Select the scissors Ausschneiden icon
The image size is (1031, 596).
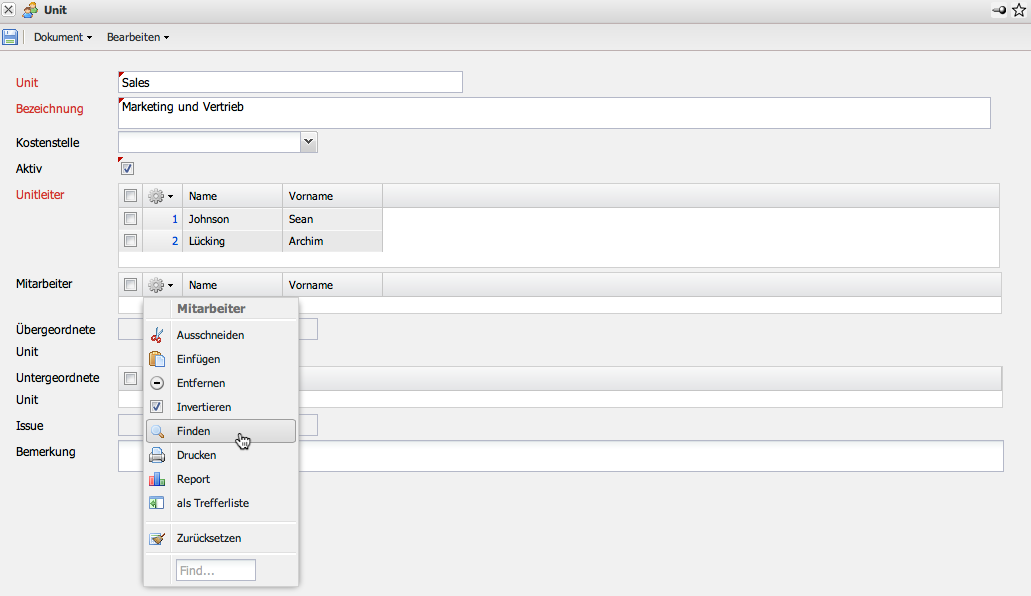pyautogui.click(x=156, y=335)
